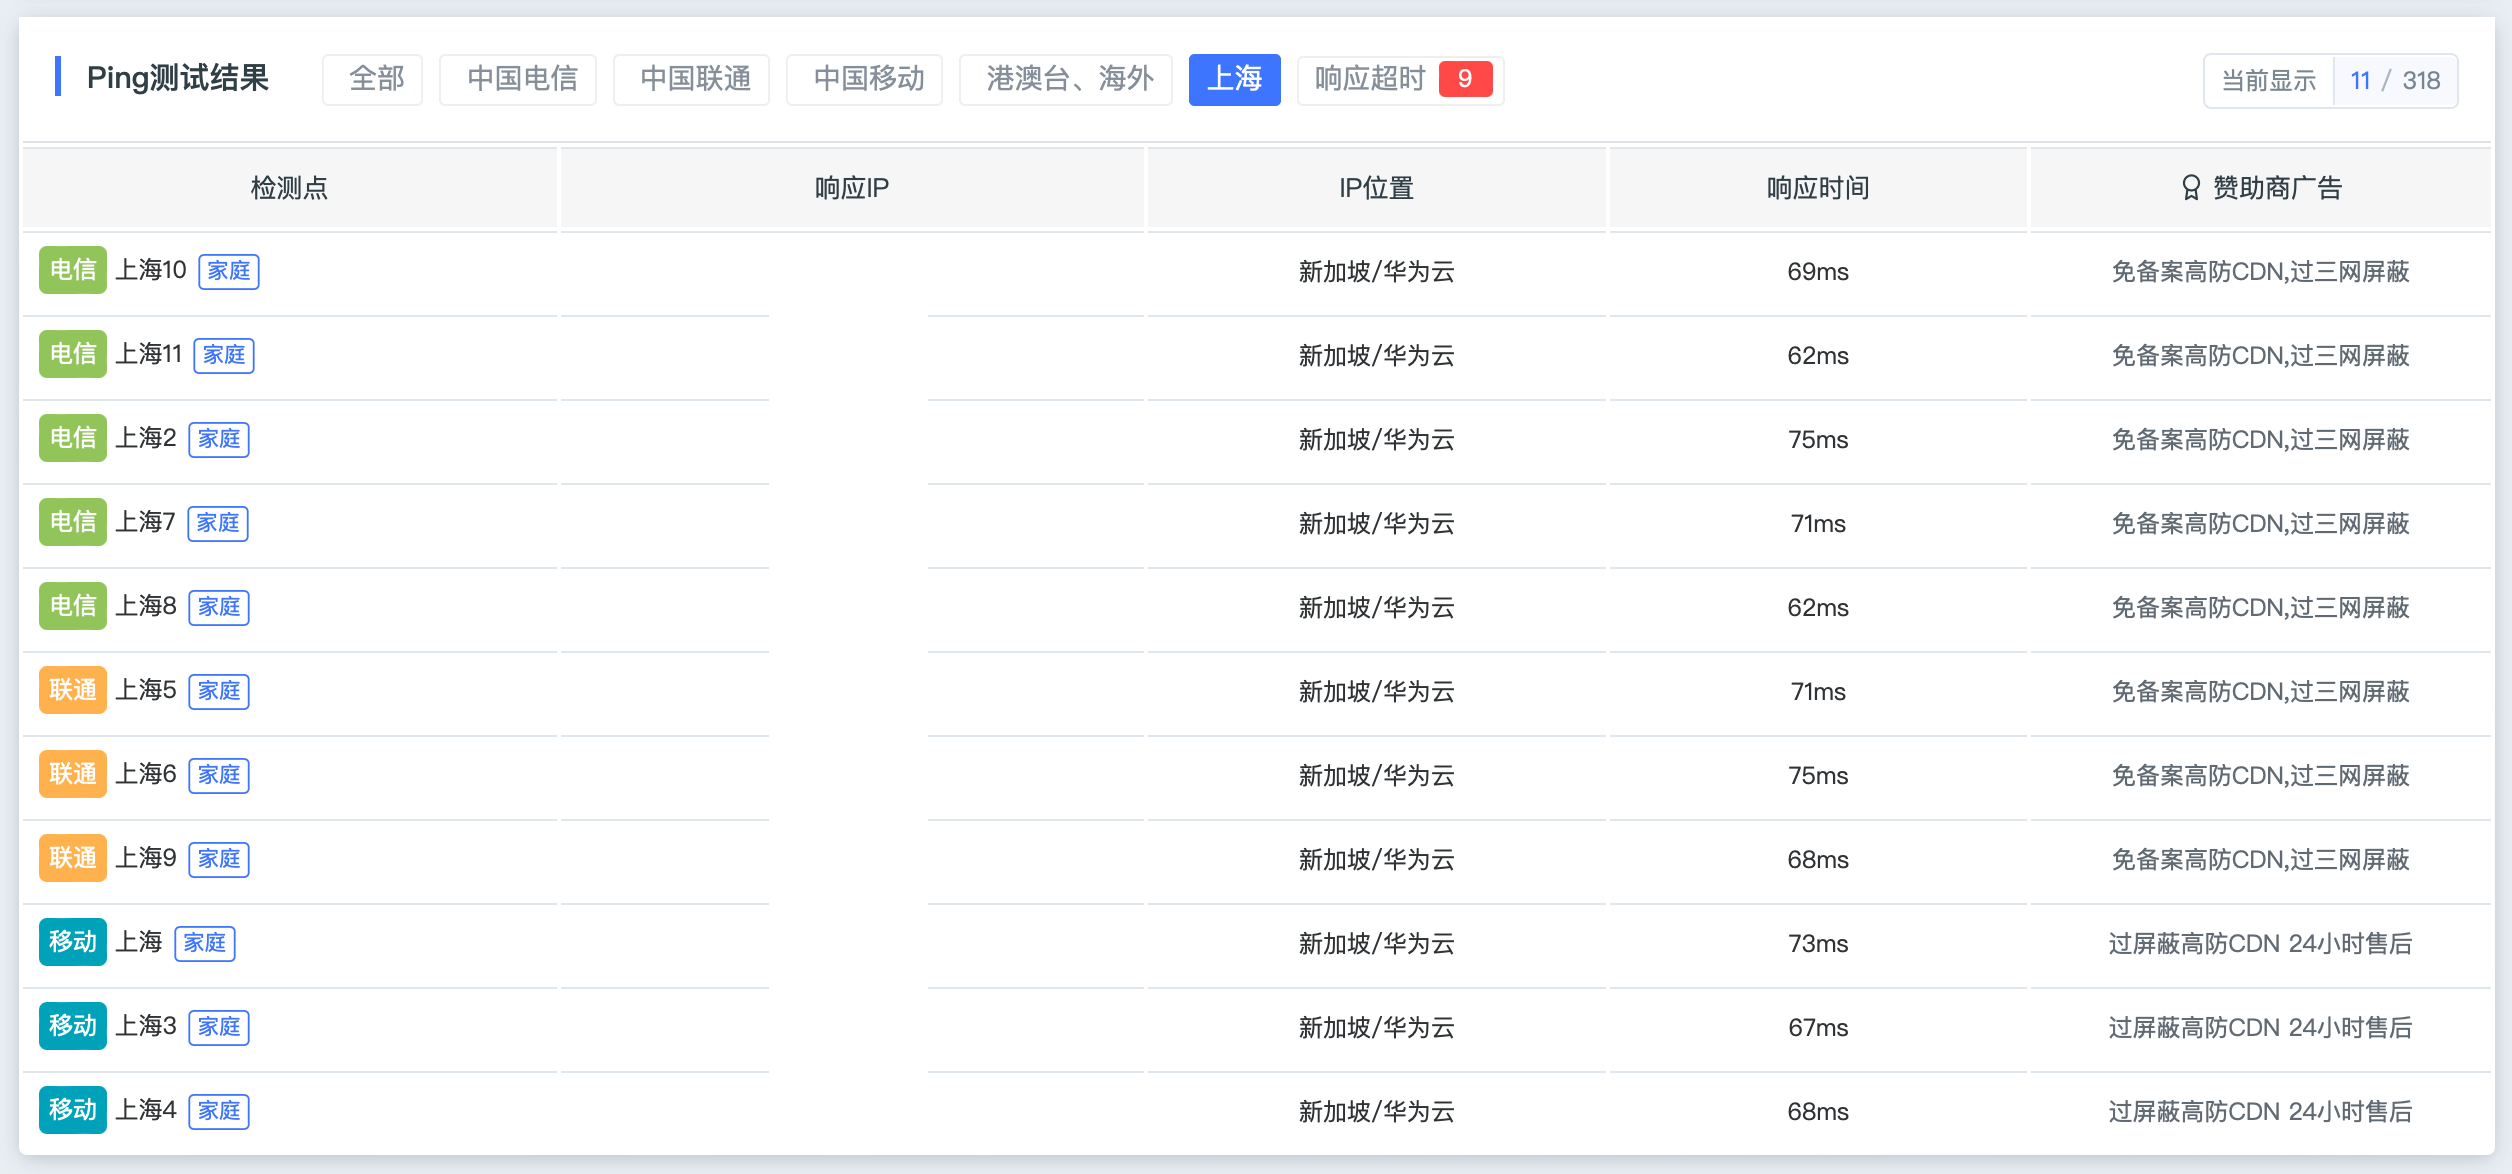This screenshot has width=2512, height=1174.
Task: Click the active 上海 filter tab
Action: pos(1235,79)
